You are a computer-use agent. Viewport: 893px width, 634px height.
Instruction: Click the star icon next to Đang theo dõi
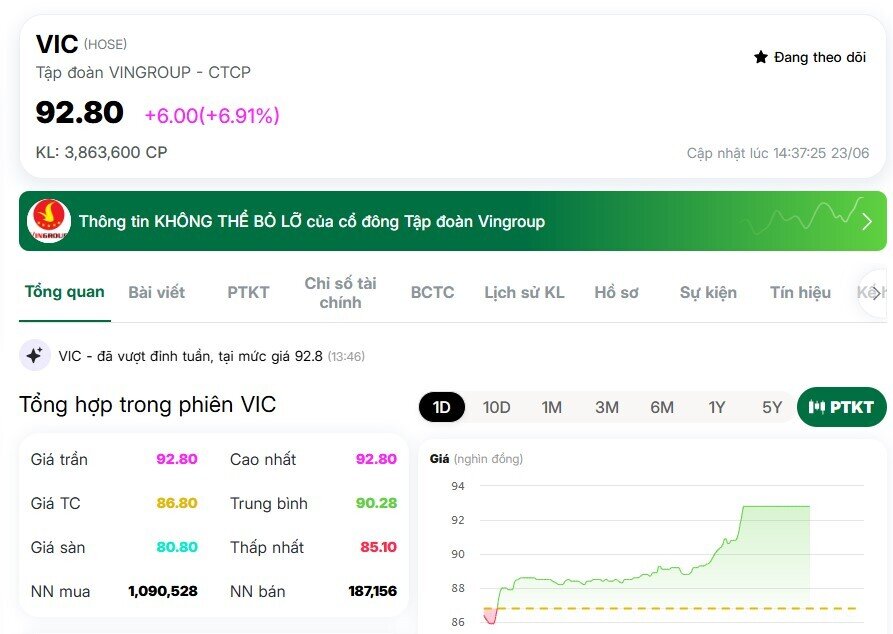coord(759,57)
